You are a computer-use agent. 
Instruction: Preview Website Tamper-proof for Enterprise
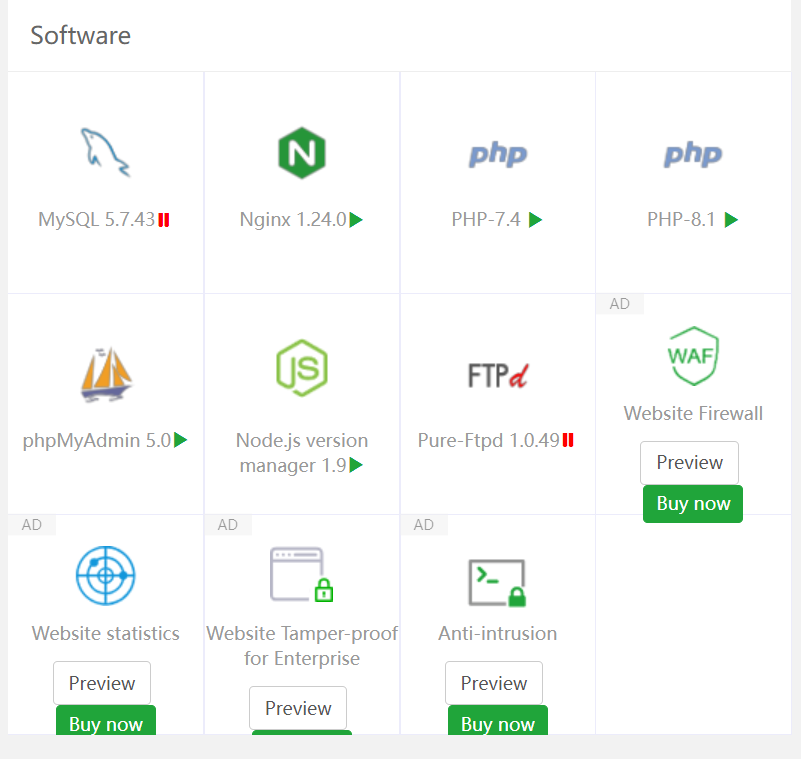pyautogui.click(x=298, y=708)
